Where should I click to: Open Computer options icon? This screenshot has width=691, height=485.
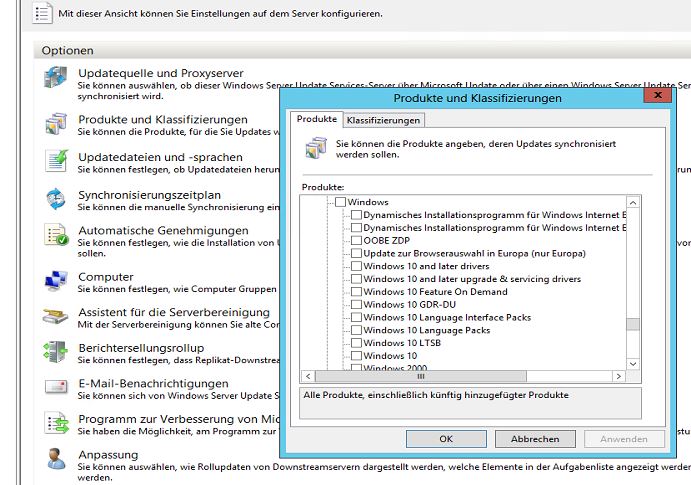56,281
